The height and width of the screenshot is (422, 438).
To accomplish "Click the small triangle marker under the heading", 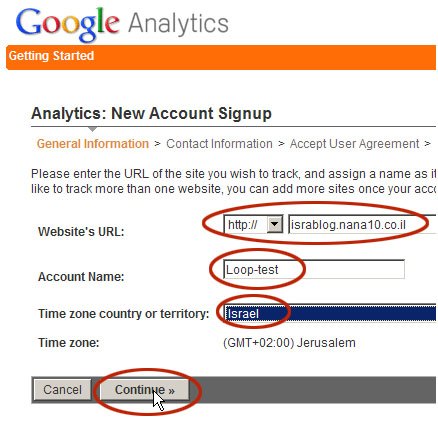I will pyautogui.click(x=93, y=129).
